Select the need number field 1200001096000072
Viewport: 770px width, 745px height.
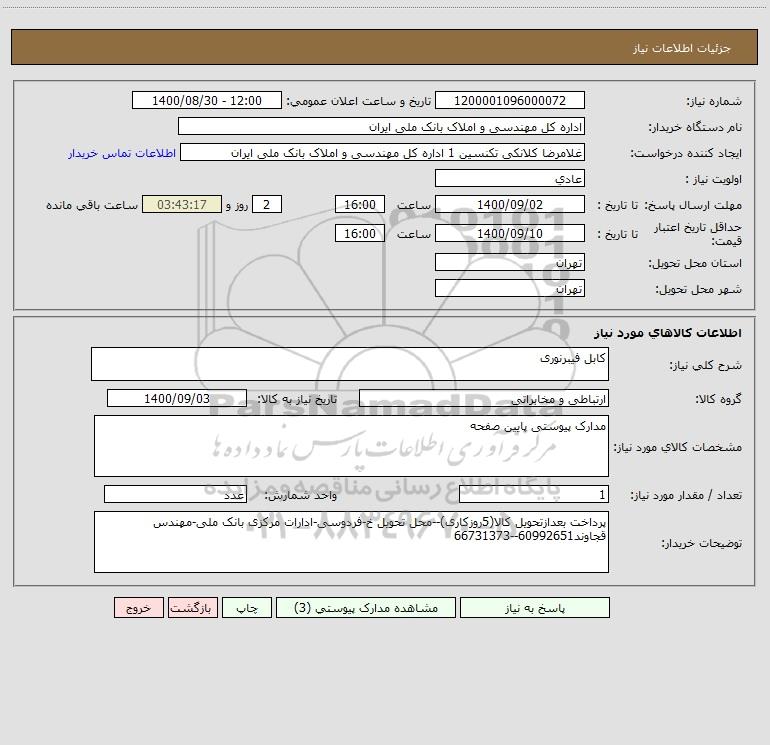pos(510,100)
